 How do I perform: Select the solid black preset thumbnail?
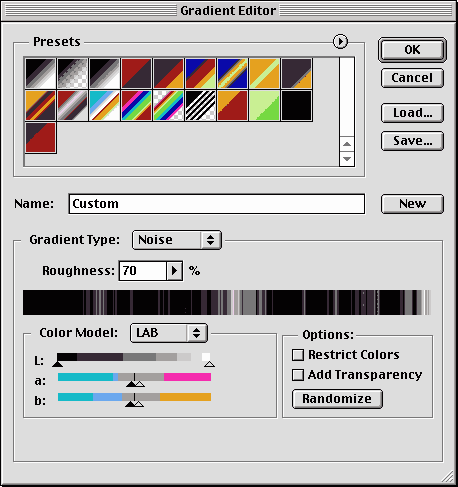pyautogui.click(x=296, y=106)
